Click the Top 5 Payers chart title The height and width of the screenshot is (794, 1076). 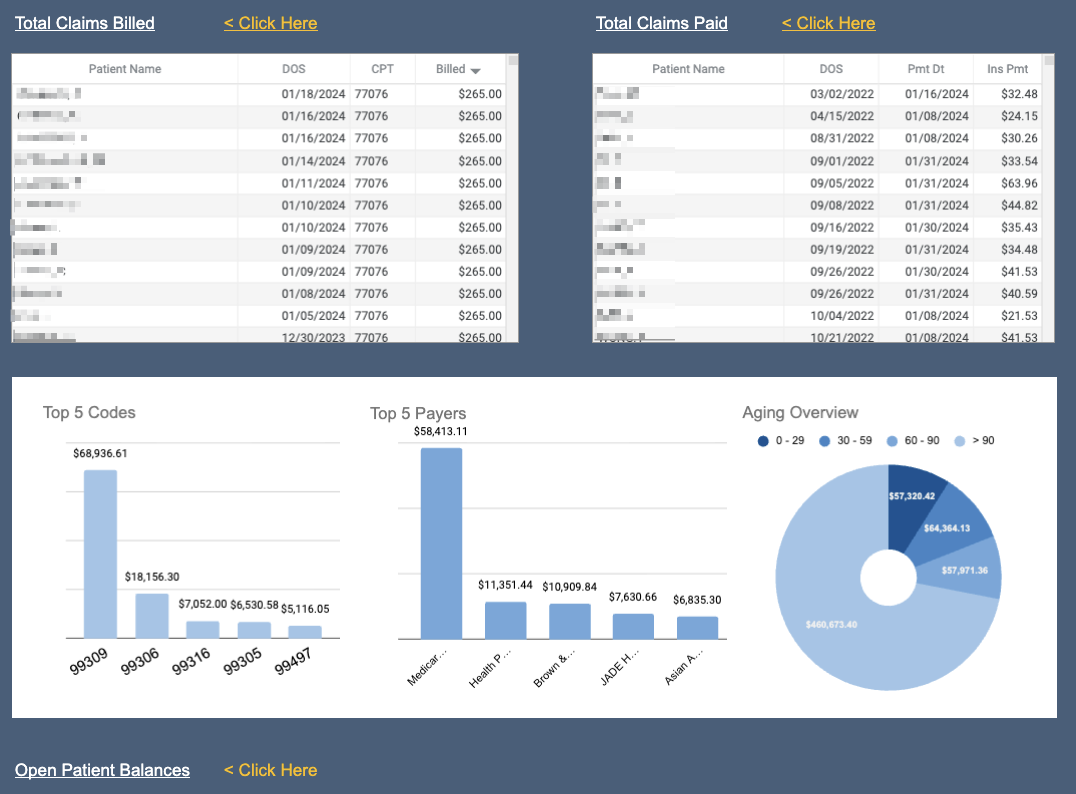[x=418, y=413]
